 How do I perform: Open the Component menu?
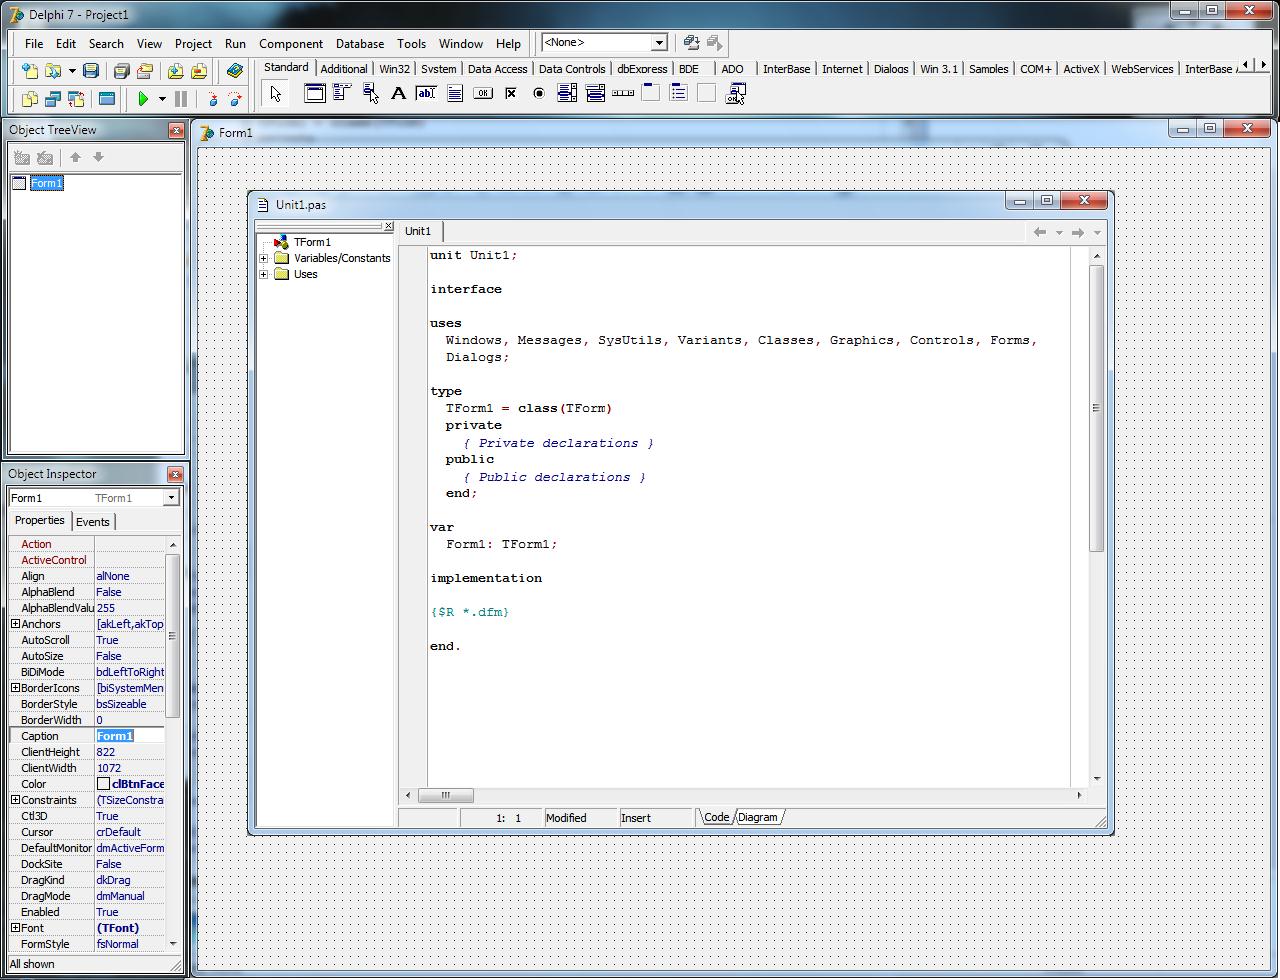(290, 44)
